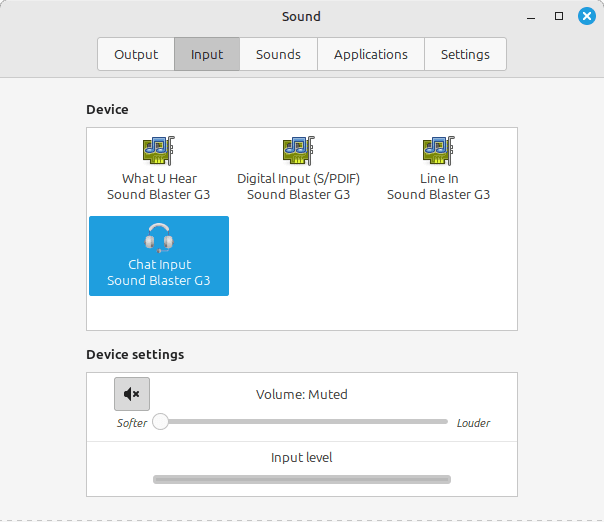Viewport: 604px width, 522px height.
Task: Click the Input level meter bar
Action: 302,480
